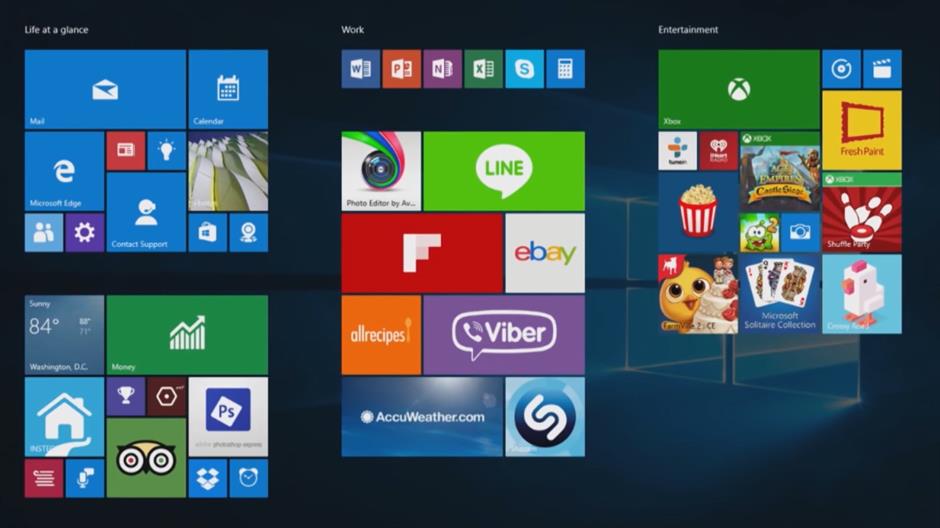Image resolution: width=940 pixels, height=528 pixels.
Task: Open the popcorn bucket tile
Action: pos(698,212)
